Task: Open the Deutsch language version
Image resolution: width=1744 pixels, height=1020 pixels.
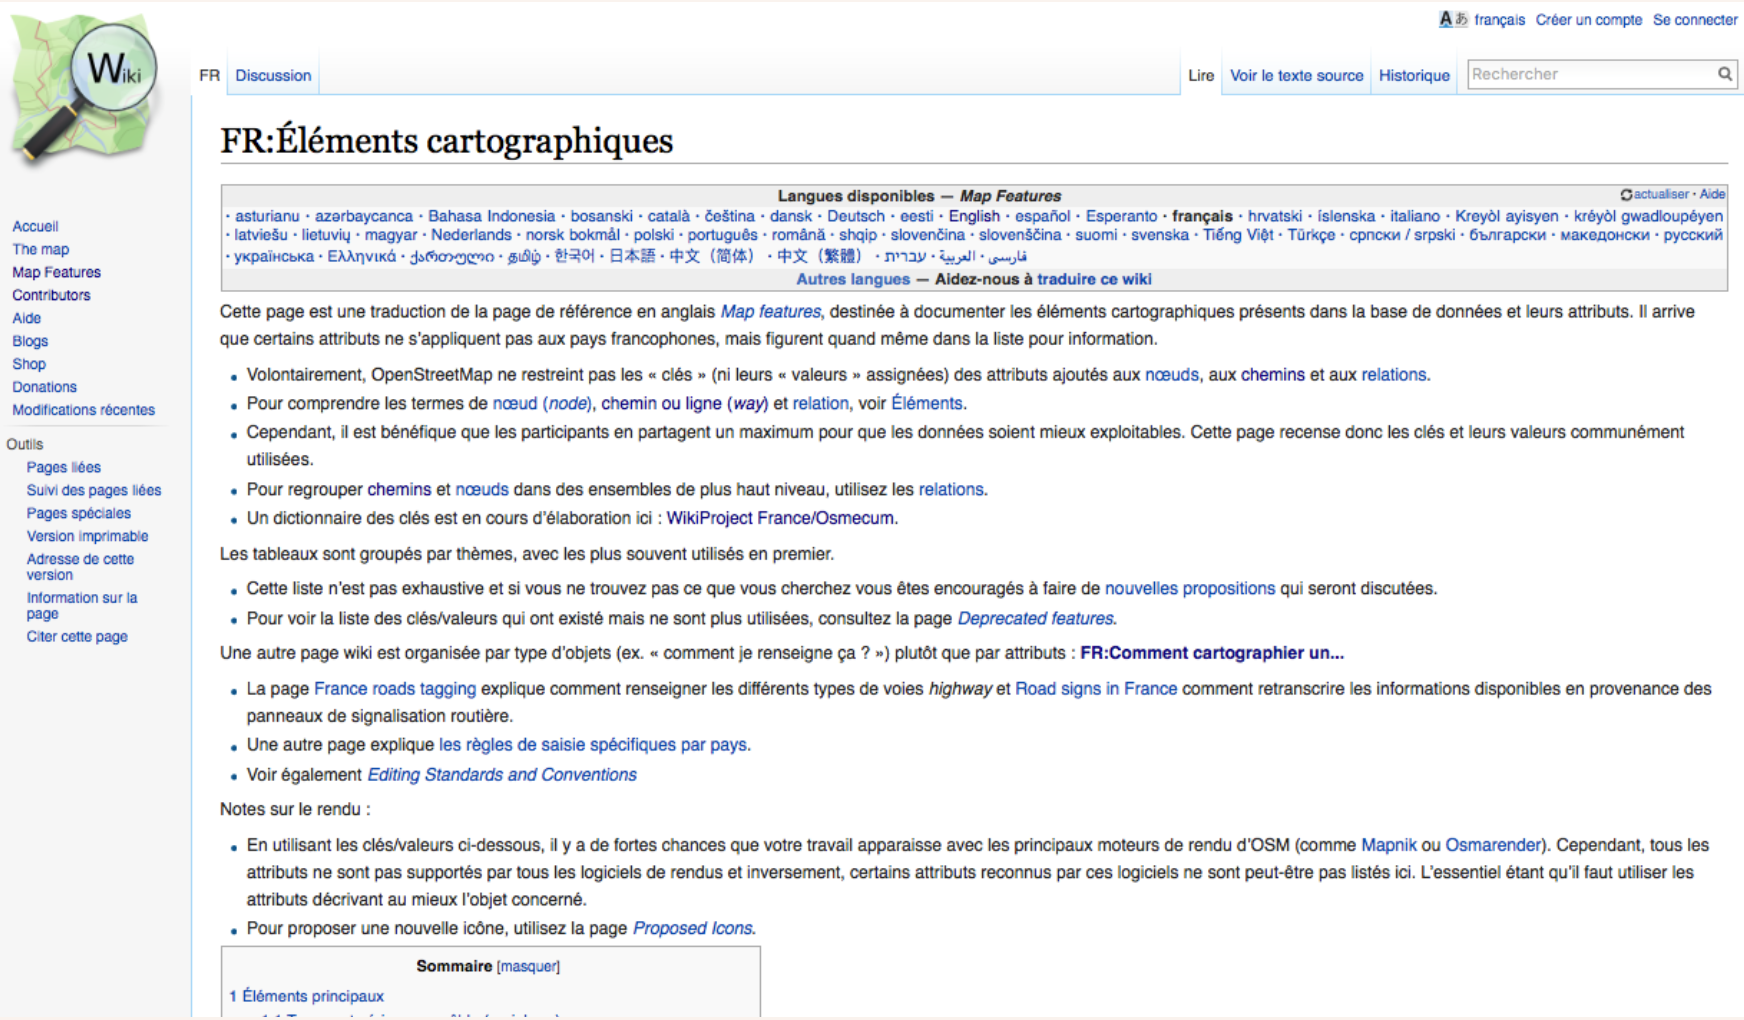Action: click(855, 216)
